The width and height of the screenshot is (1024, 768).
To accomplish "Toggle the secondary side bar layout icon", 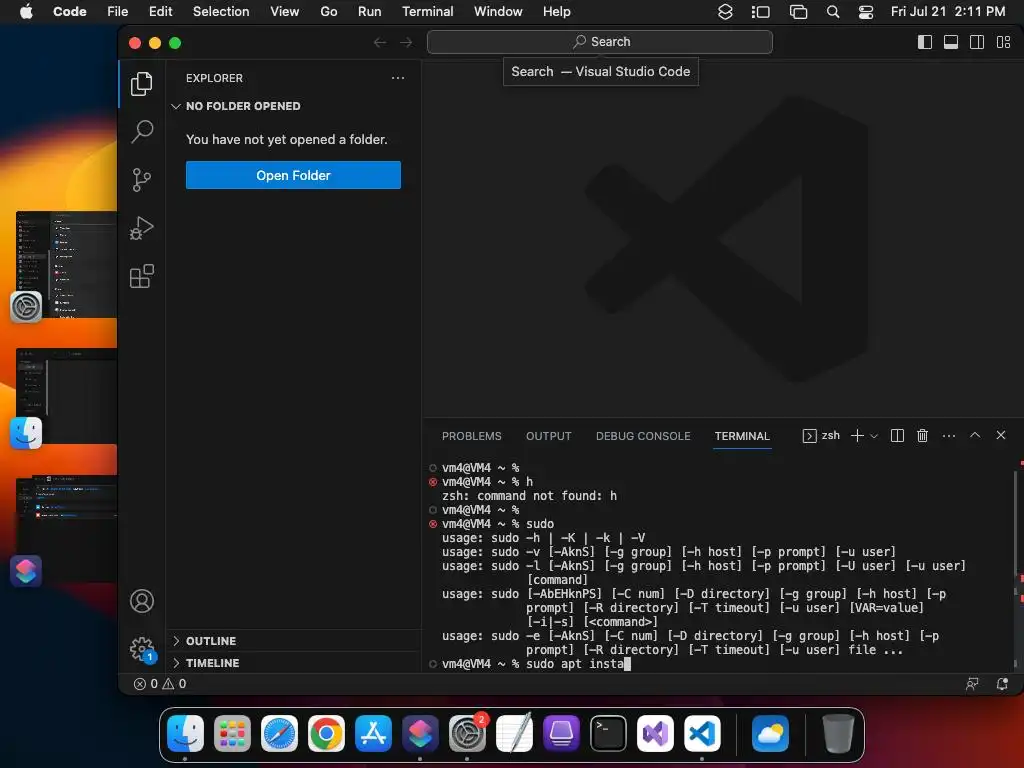I will [x=977, y=42].
